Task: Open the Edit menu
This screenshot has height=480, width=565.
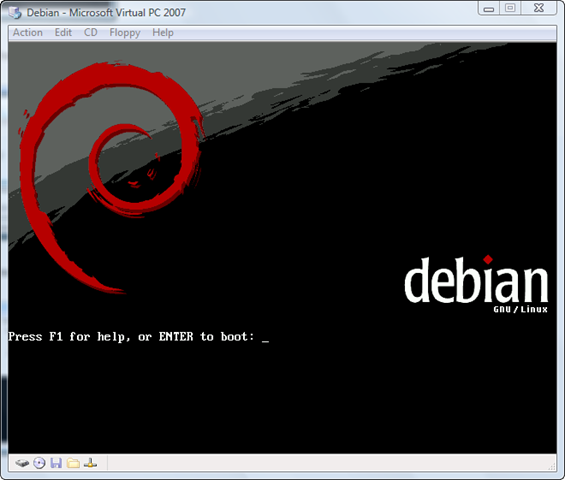Action: (x=63, y=32)
